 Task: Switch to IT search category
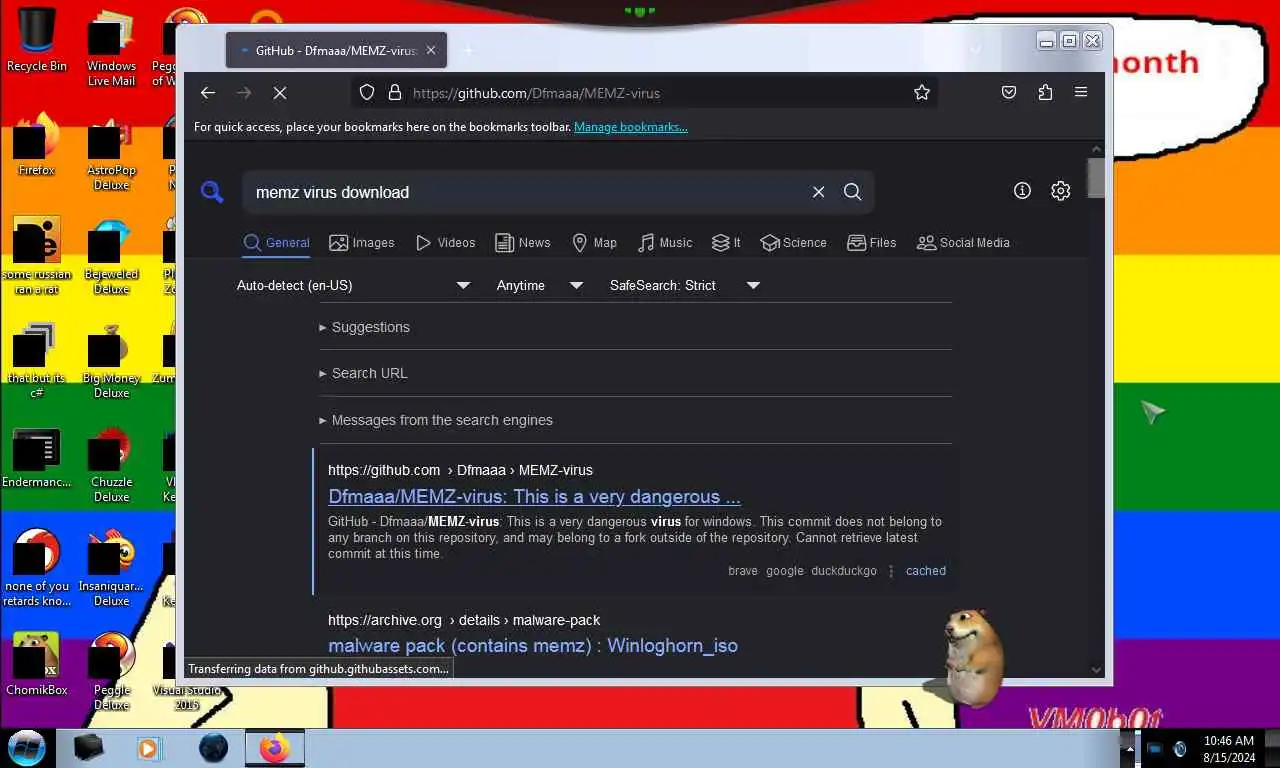tap(726, 242)
